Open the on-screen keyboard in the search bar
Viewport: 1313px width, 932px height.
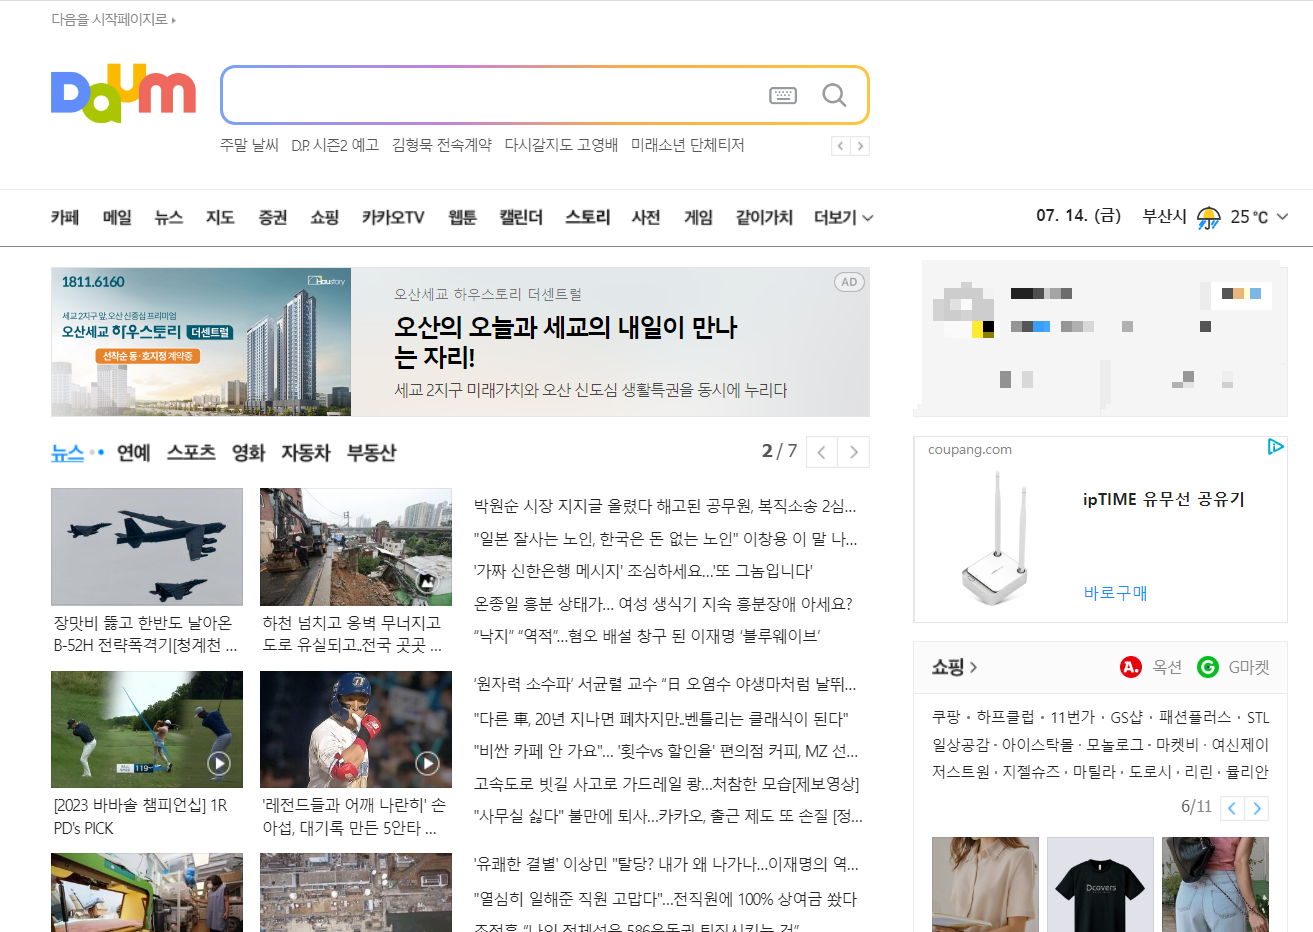(x=783, y=95)
